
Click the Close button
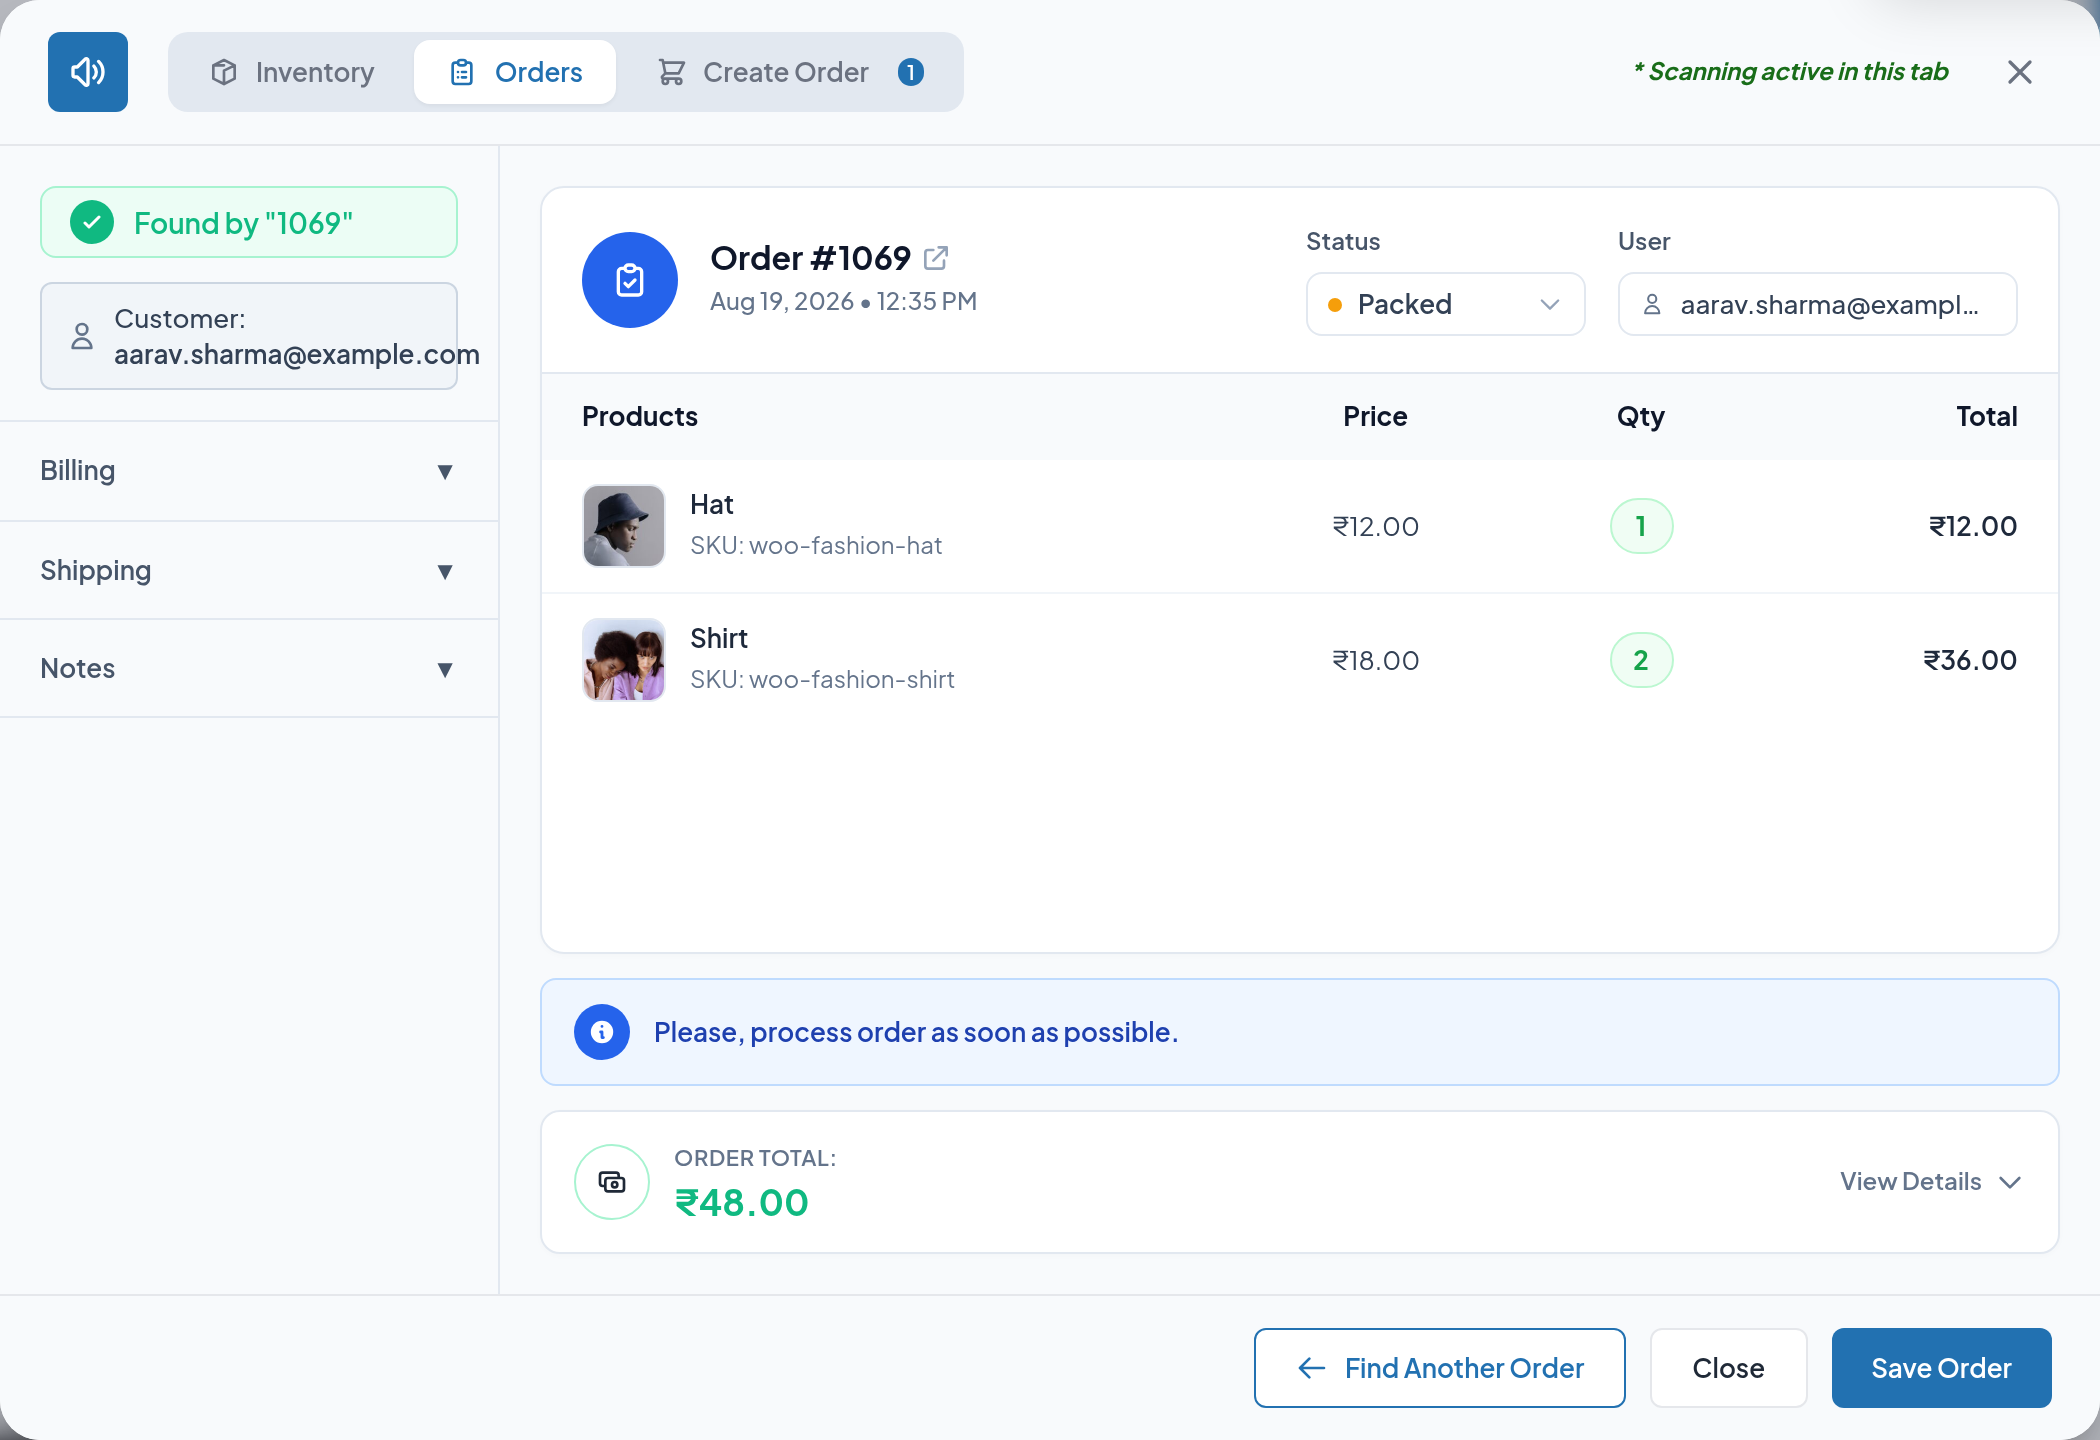click(1728, 1368)
